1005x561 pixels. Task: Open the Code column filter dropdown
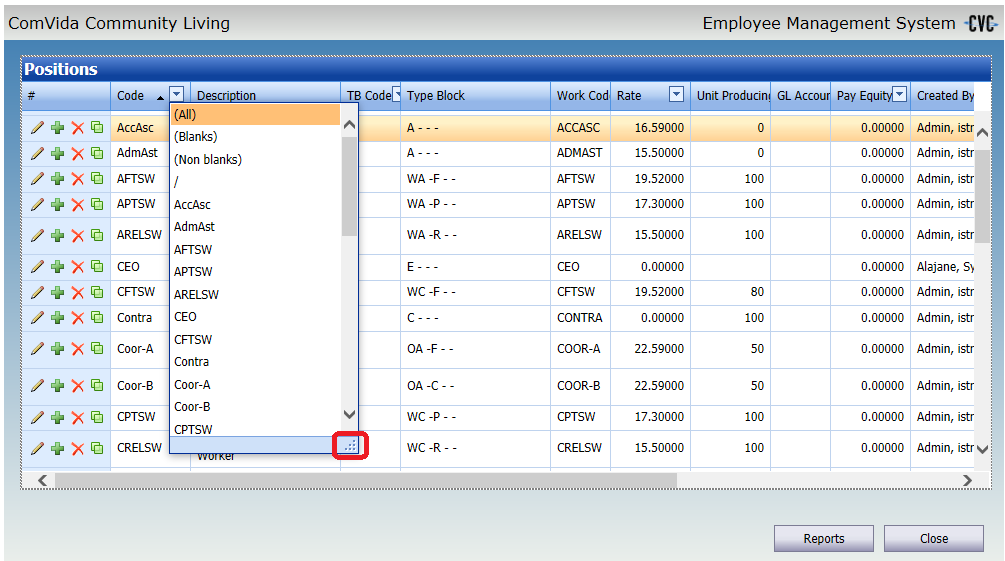coord(177,95)
